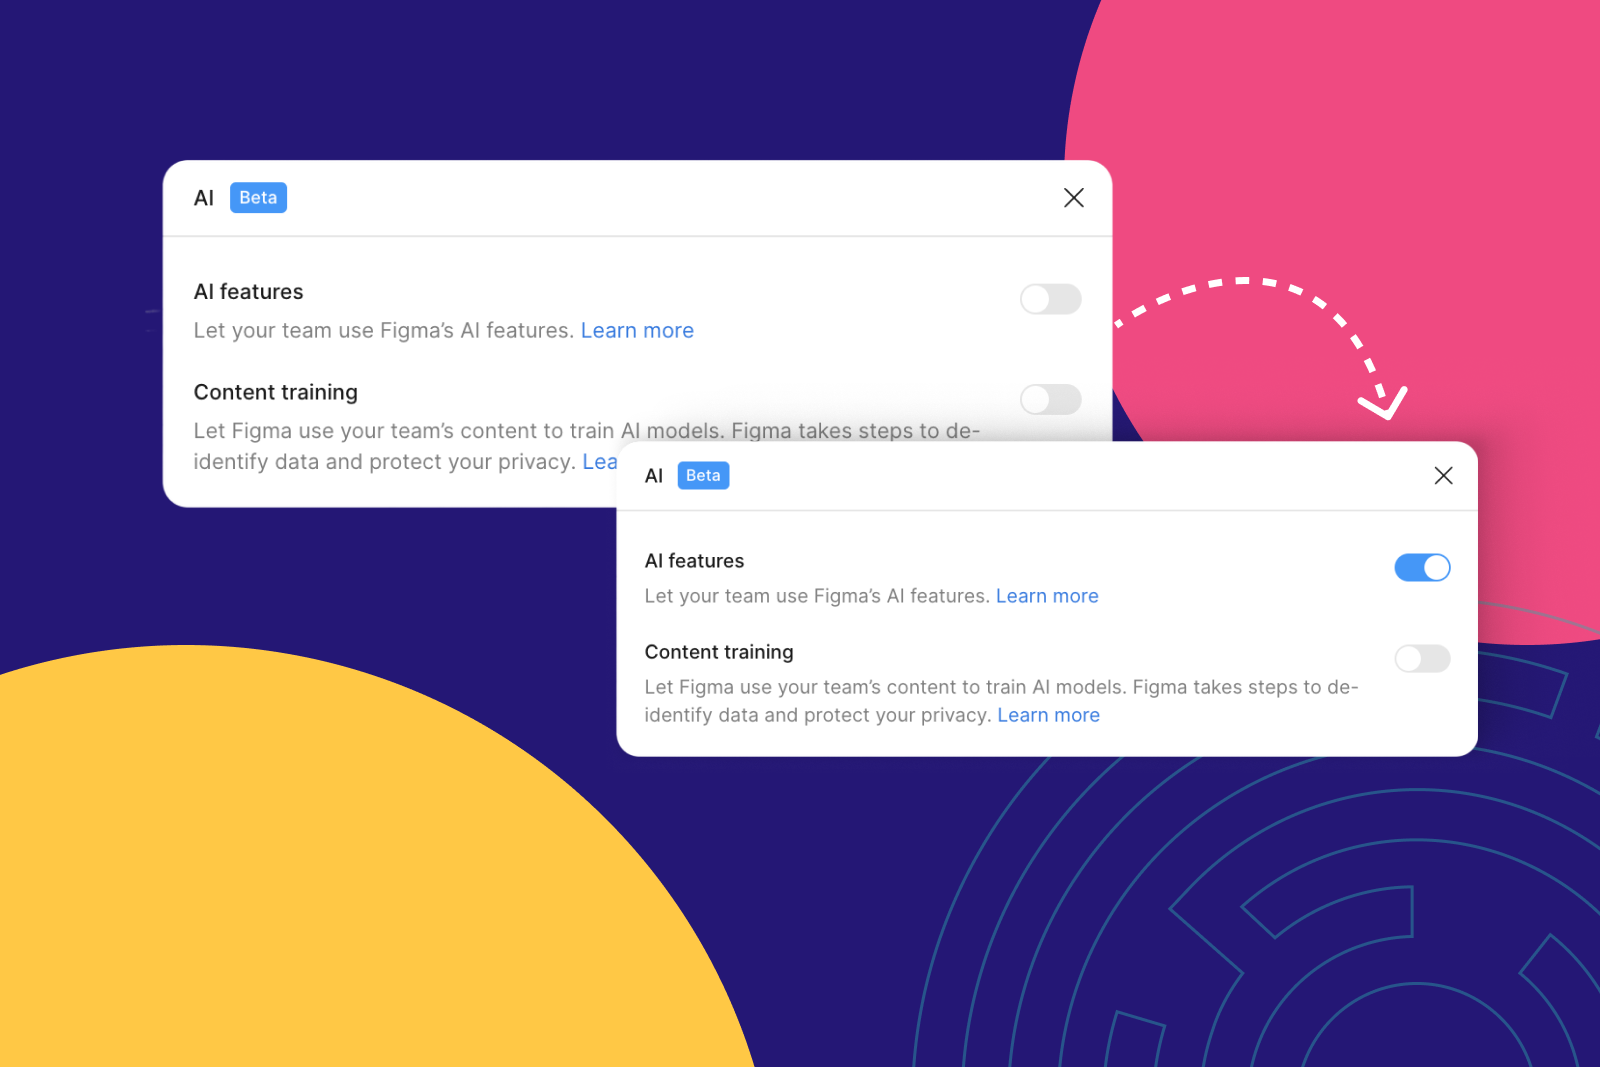Click the Beta badge in front dialog
The image size is (1600, 1067).
[x=703, y=476]
